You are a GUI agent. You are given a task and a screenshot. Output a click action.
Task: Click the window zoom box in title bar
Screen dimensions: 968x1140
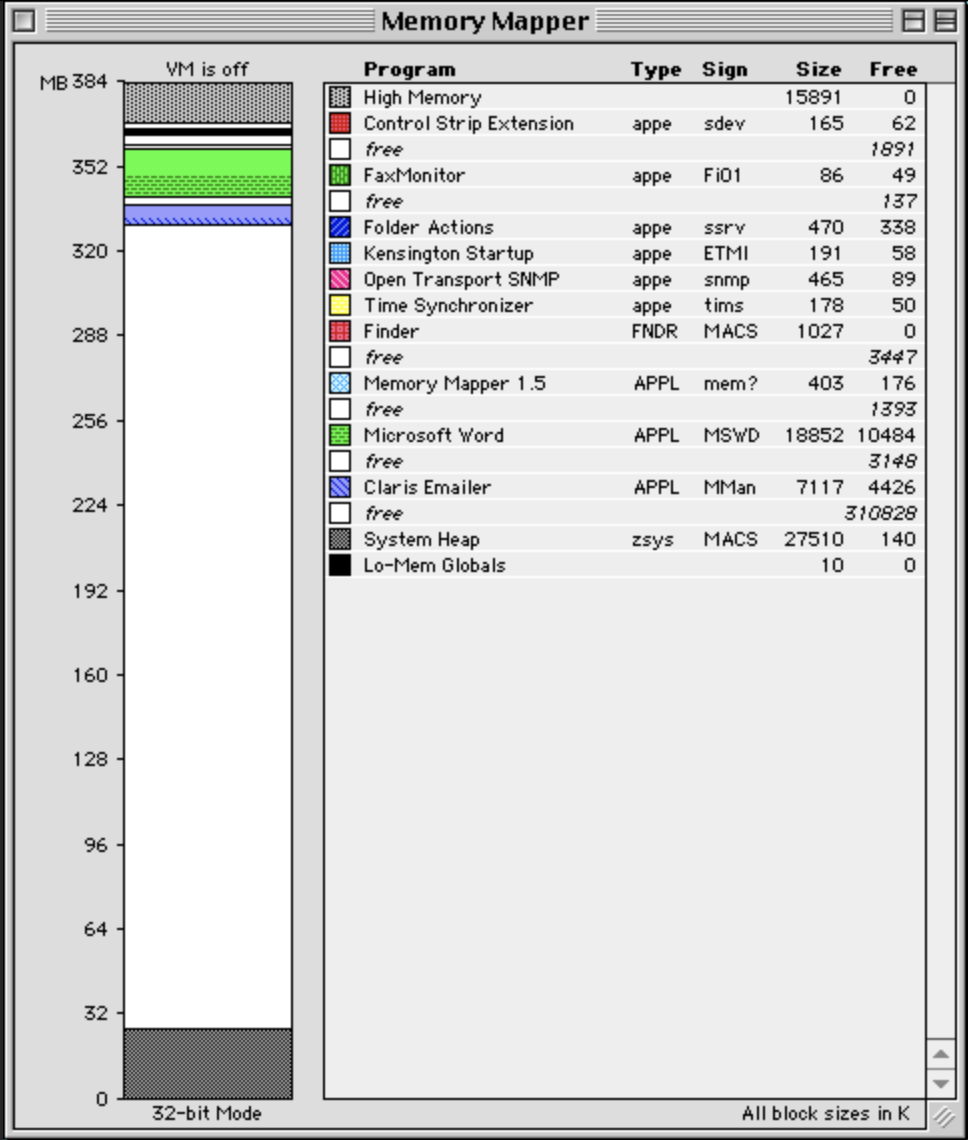(x=913, y=21)
